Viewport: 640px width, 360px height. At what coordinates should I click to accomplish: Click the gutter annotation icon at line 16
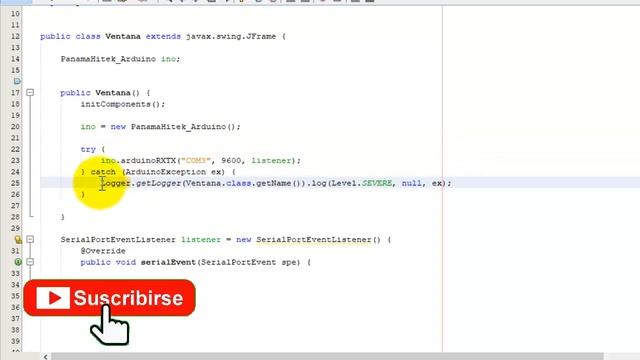(x=17, y=81)
